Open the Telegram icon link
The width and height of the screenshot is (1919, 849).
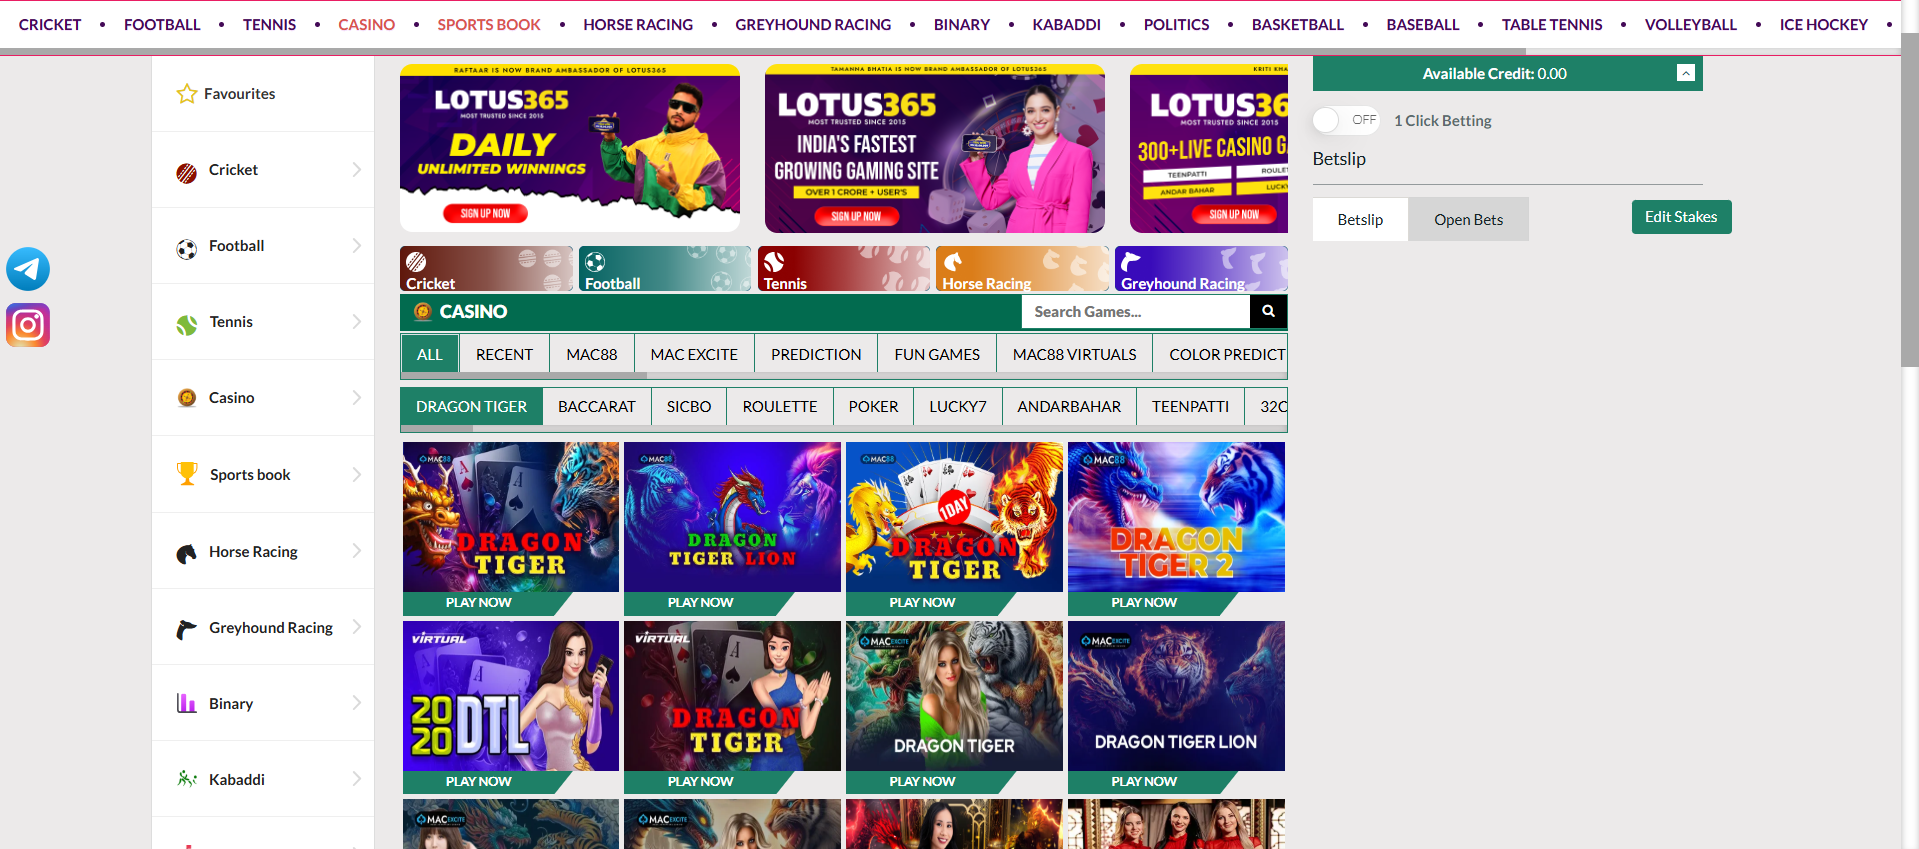(x=28, y=269)
